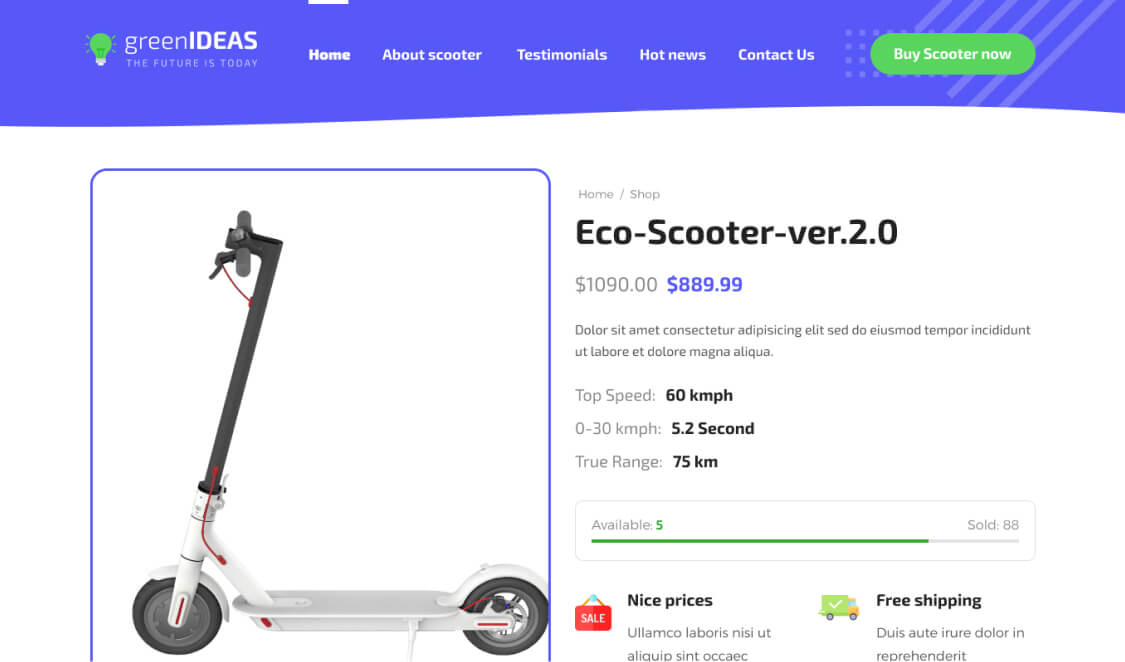Select the Contact Us link
The image size is (1125, 662).
[x=776, y=55]
